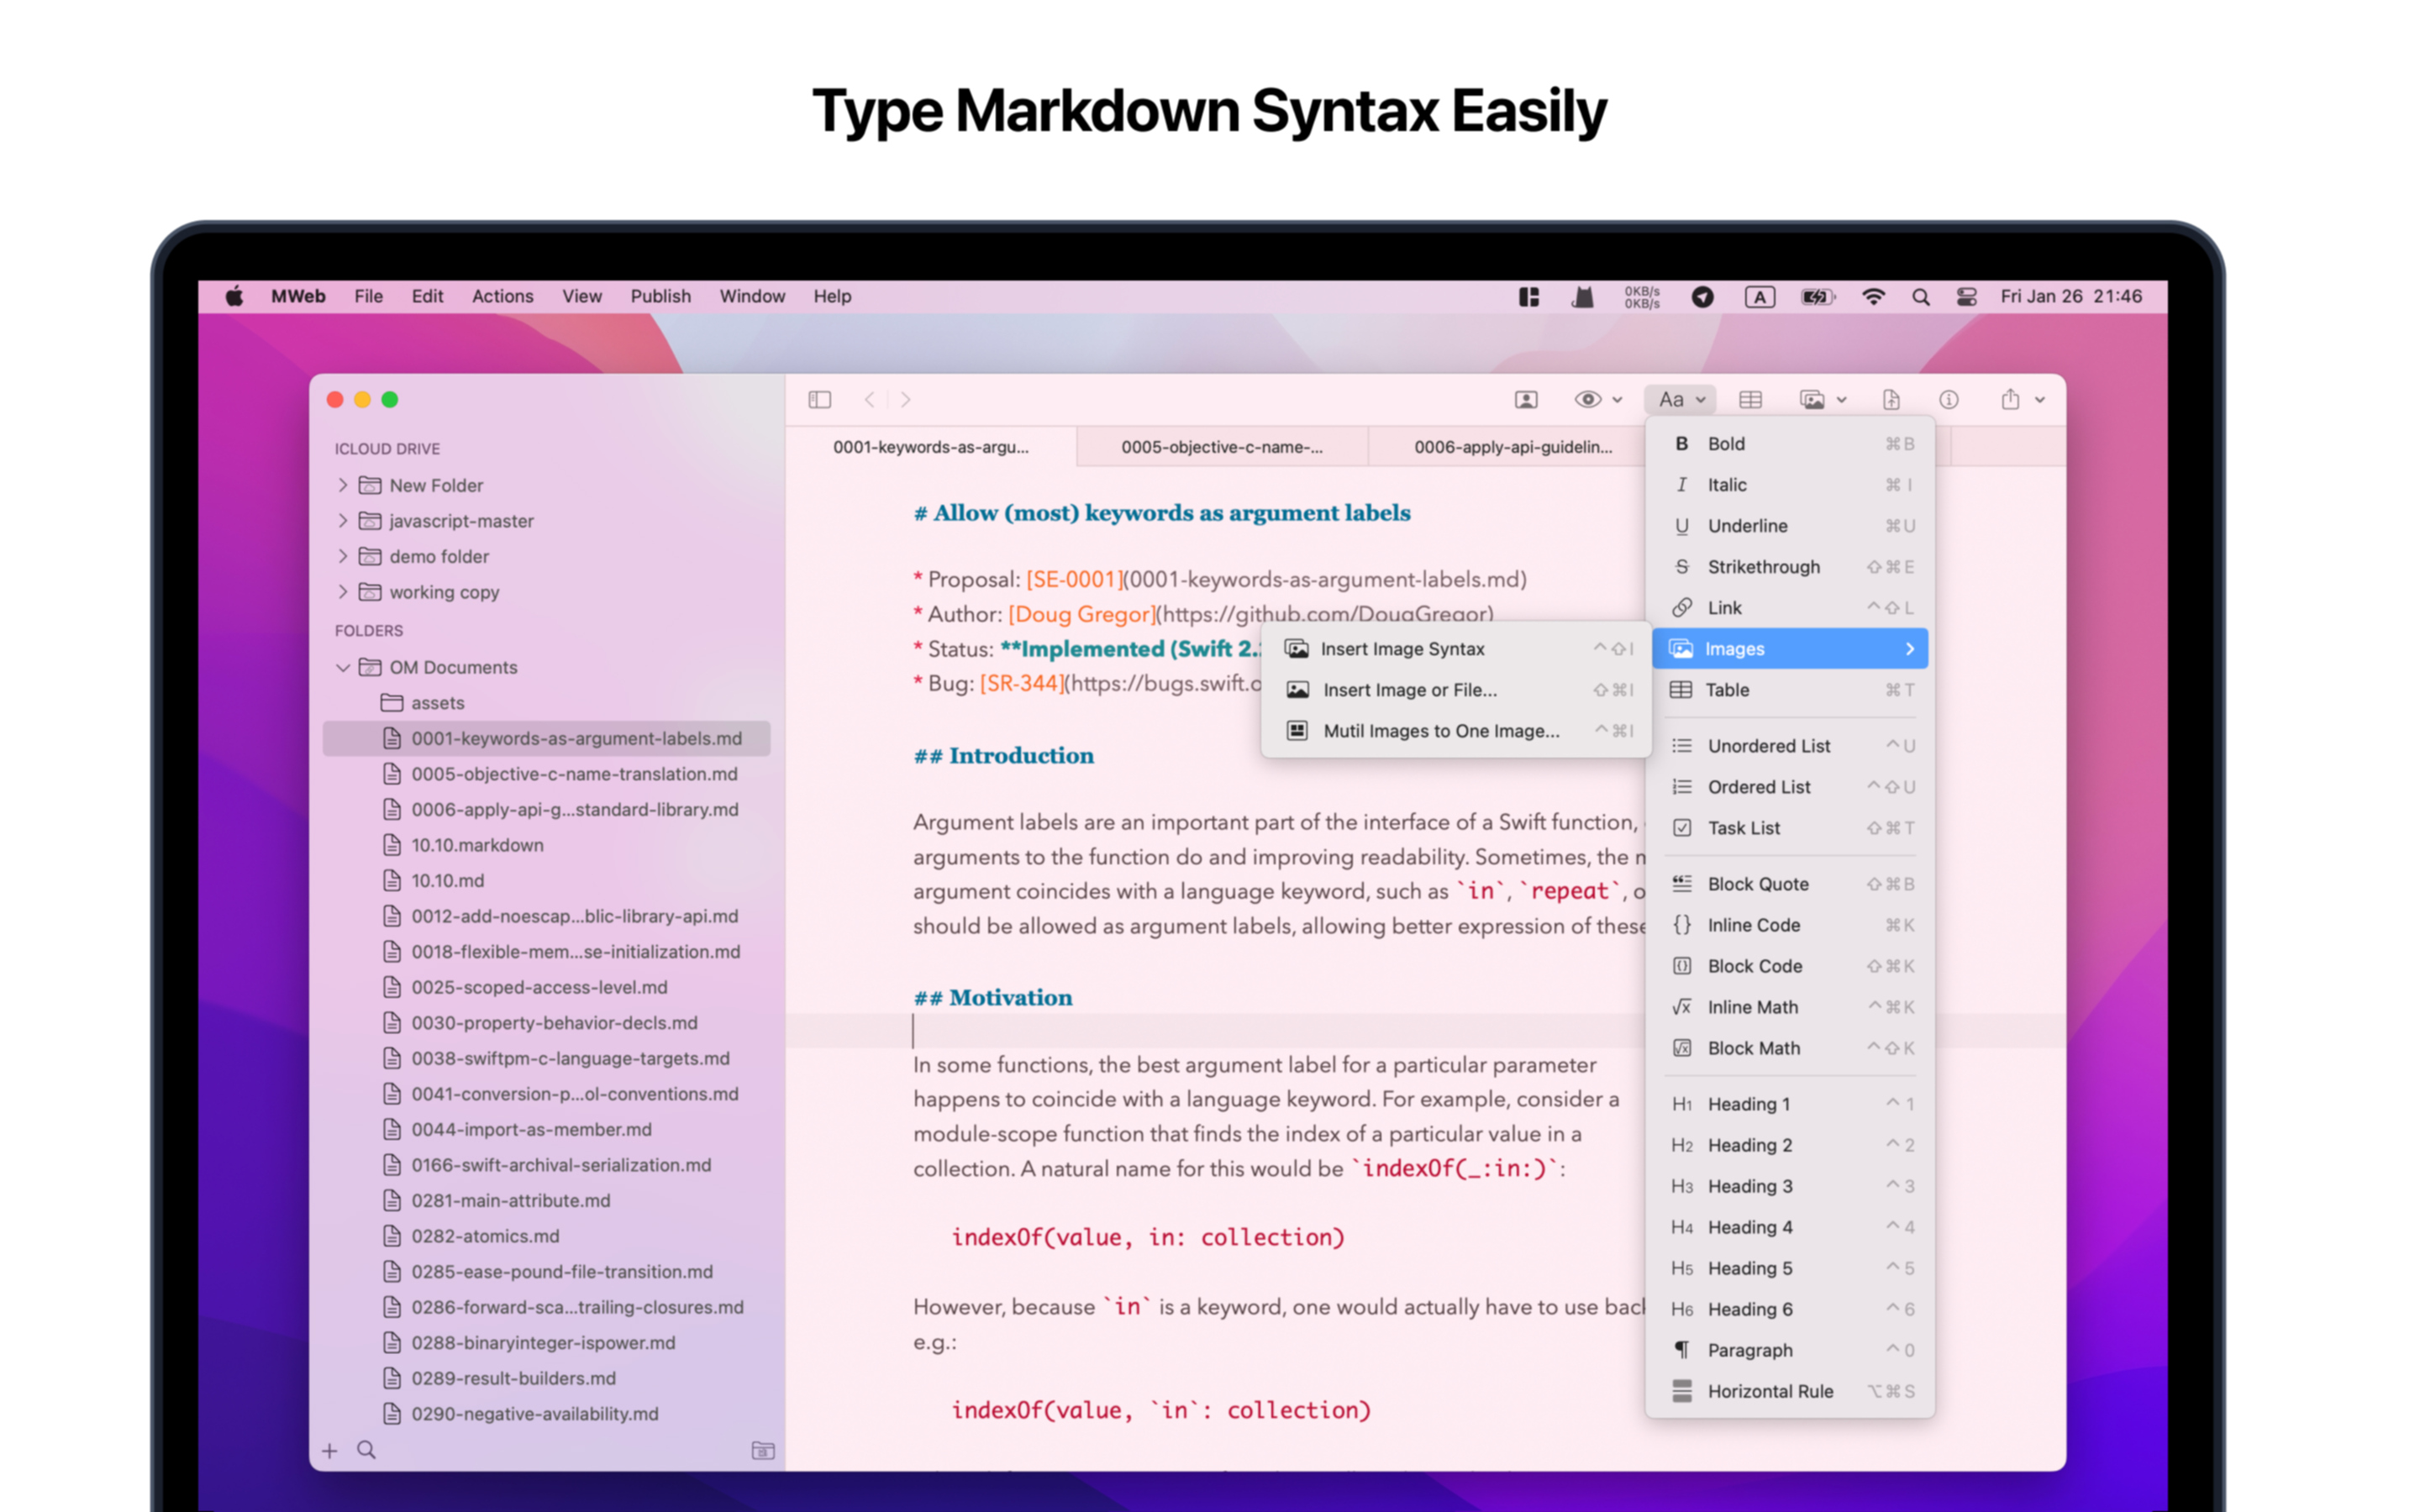Switch to the 0005-objective-c-name tab

pos(1221,447)
